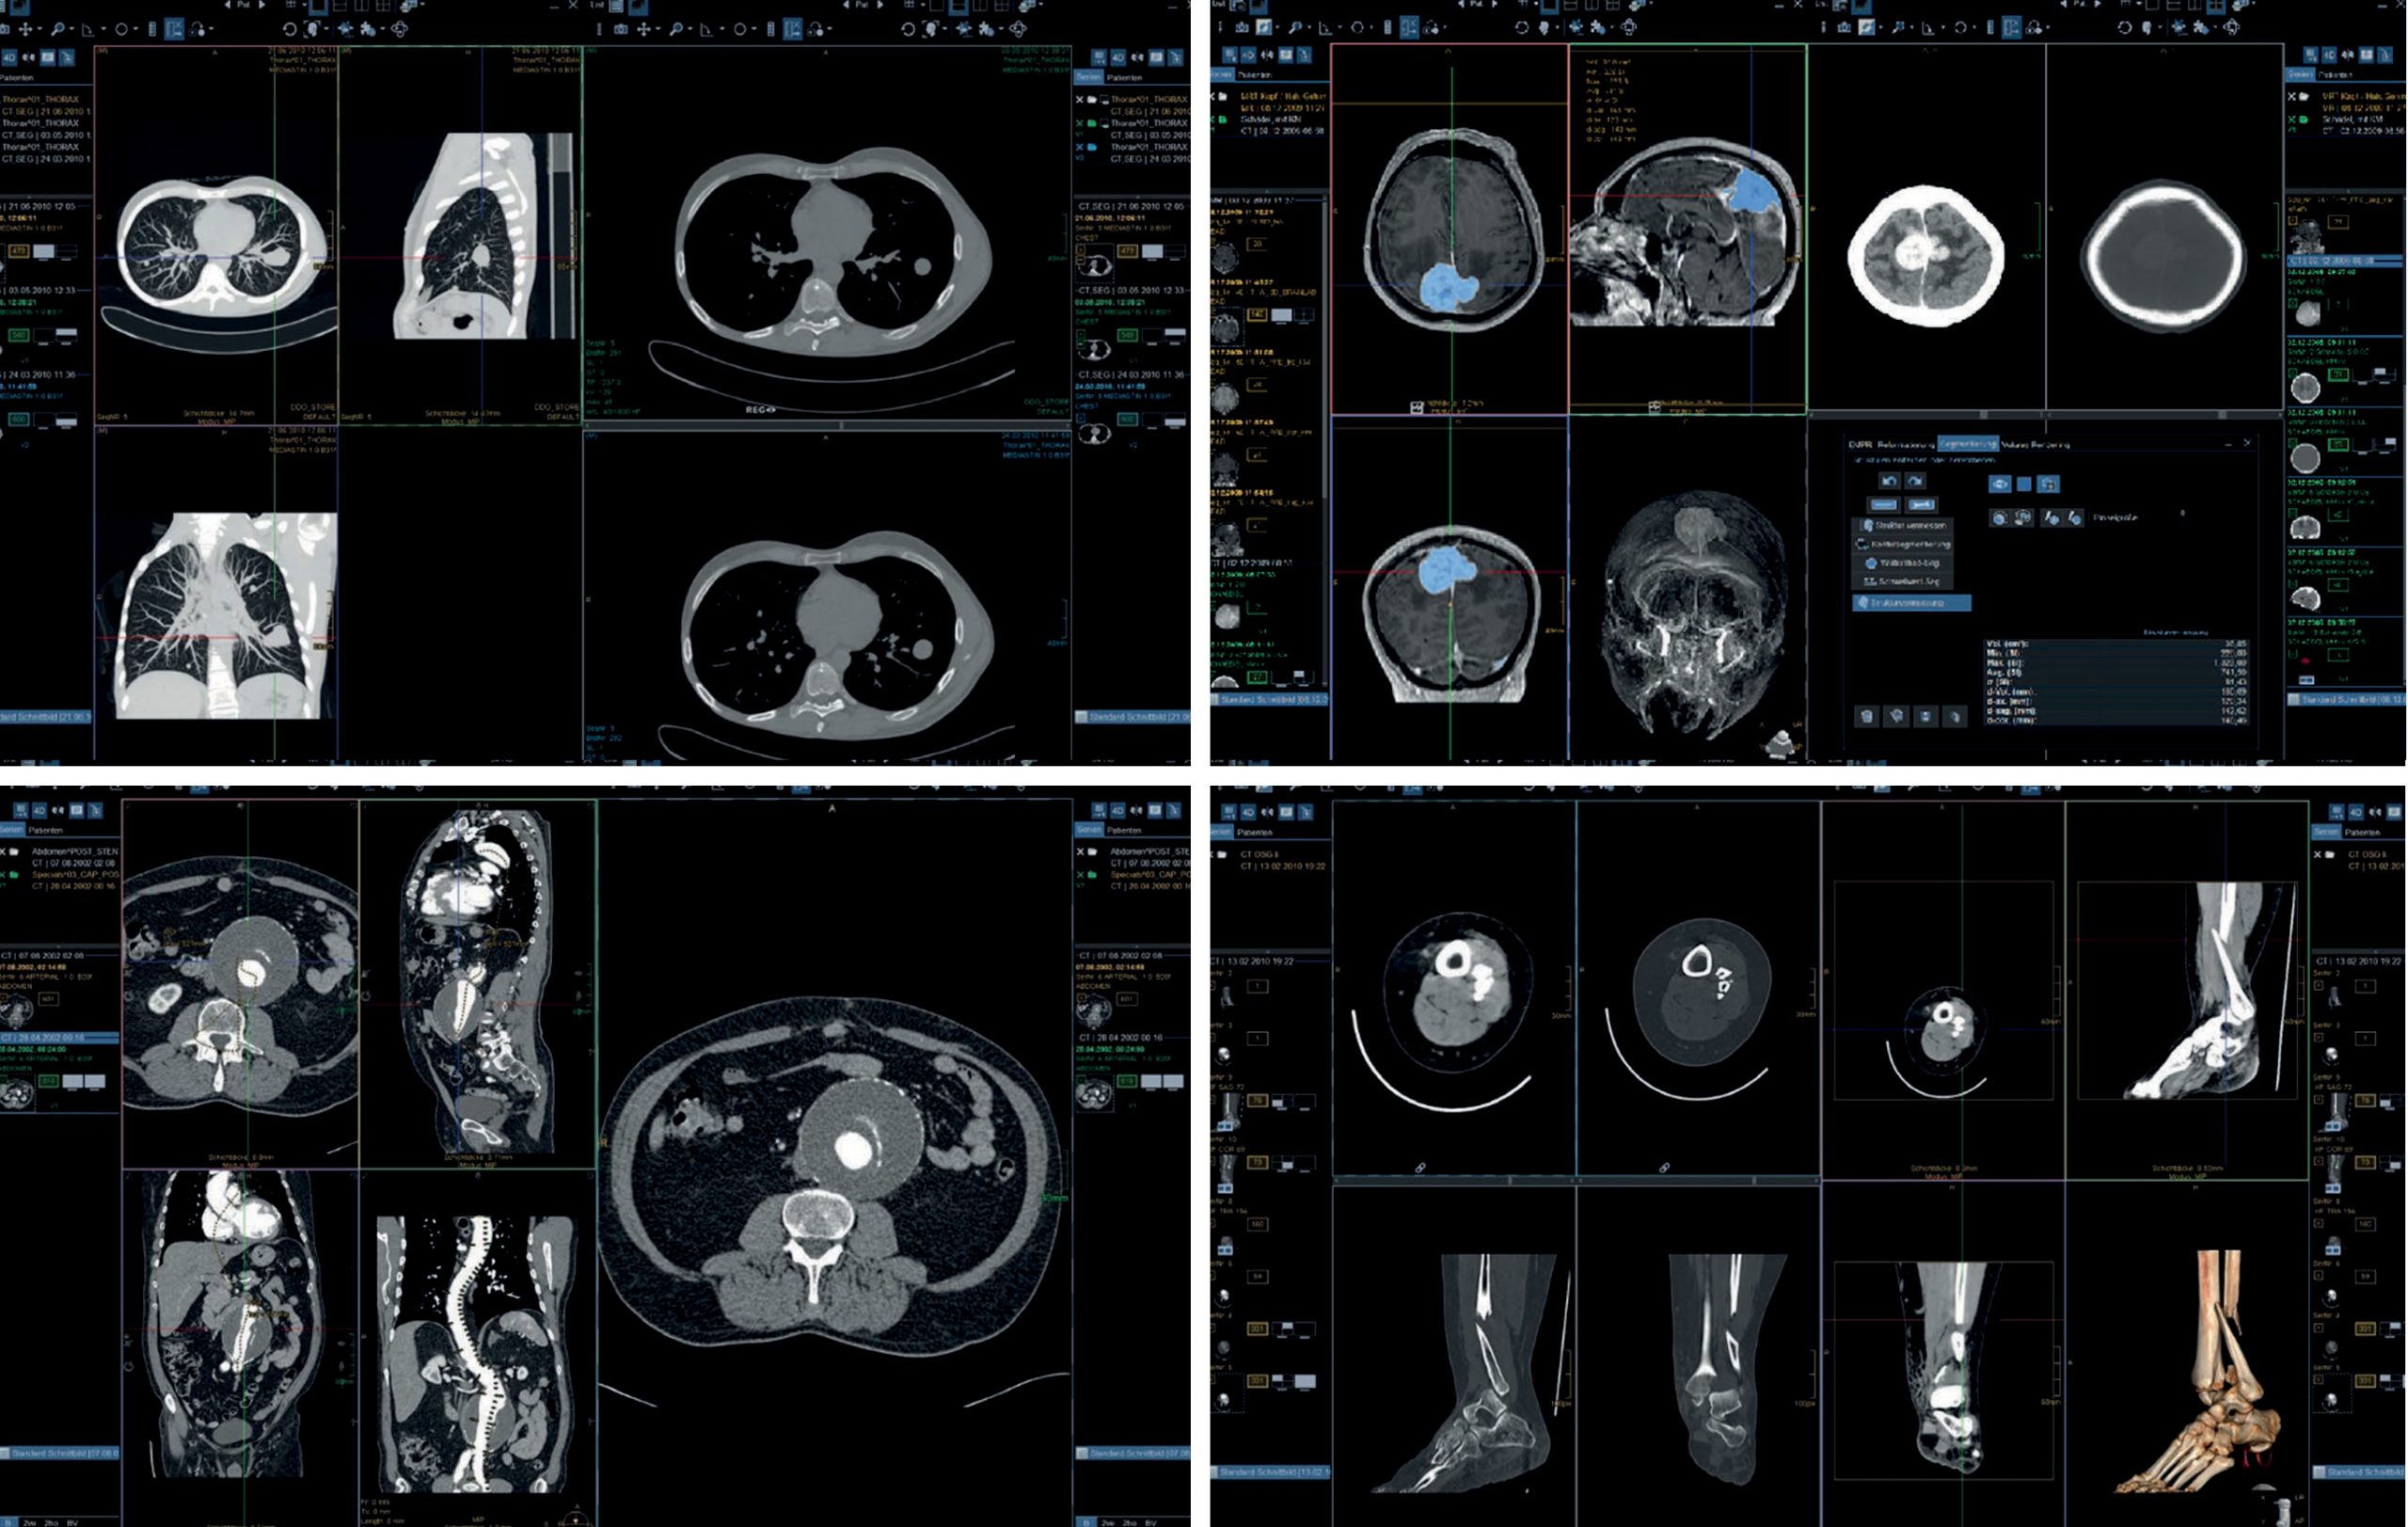This screenshot has height=1527, width=2408.
Task: Click the mirror icon in thorax window's right panel
Action: tap(1137, 57)
